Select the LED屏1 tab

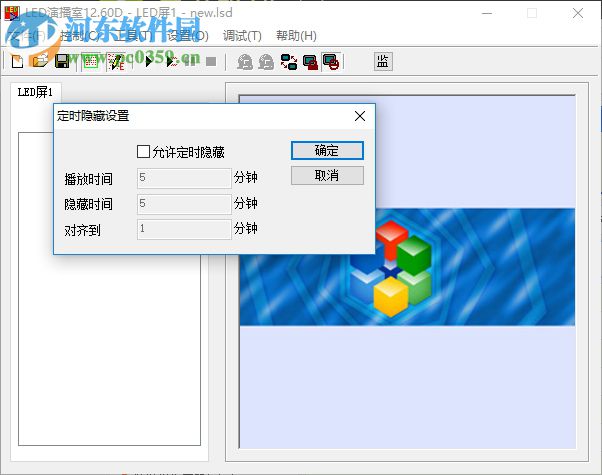pos(35,92)
